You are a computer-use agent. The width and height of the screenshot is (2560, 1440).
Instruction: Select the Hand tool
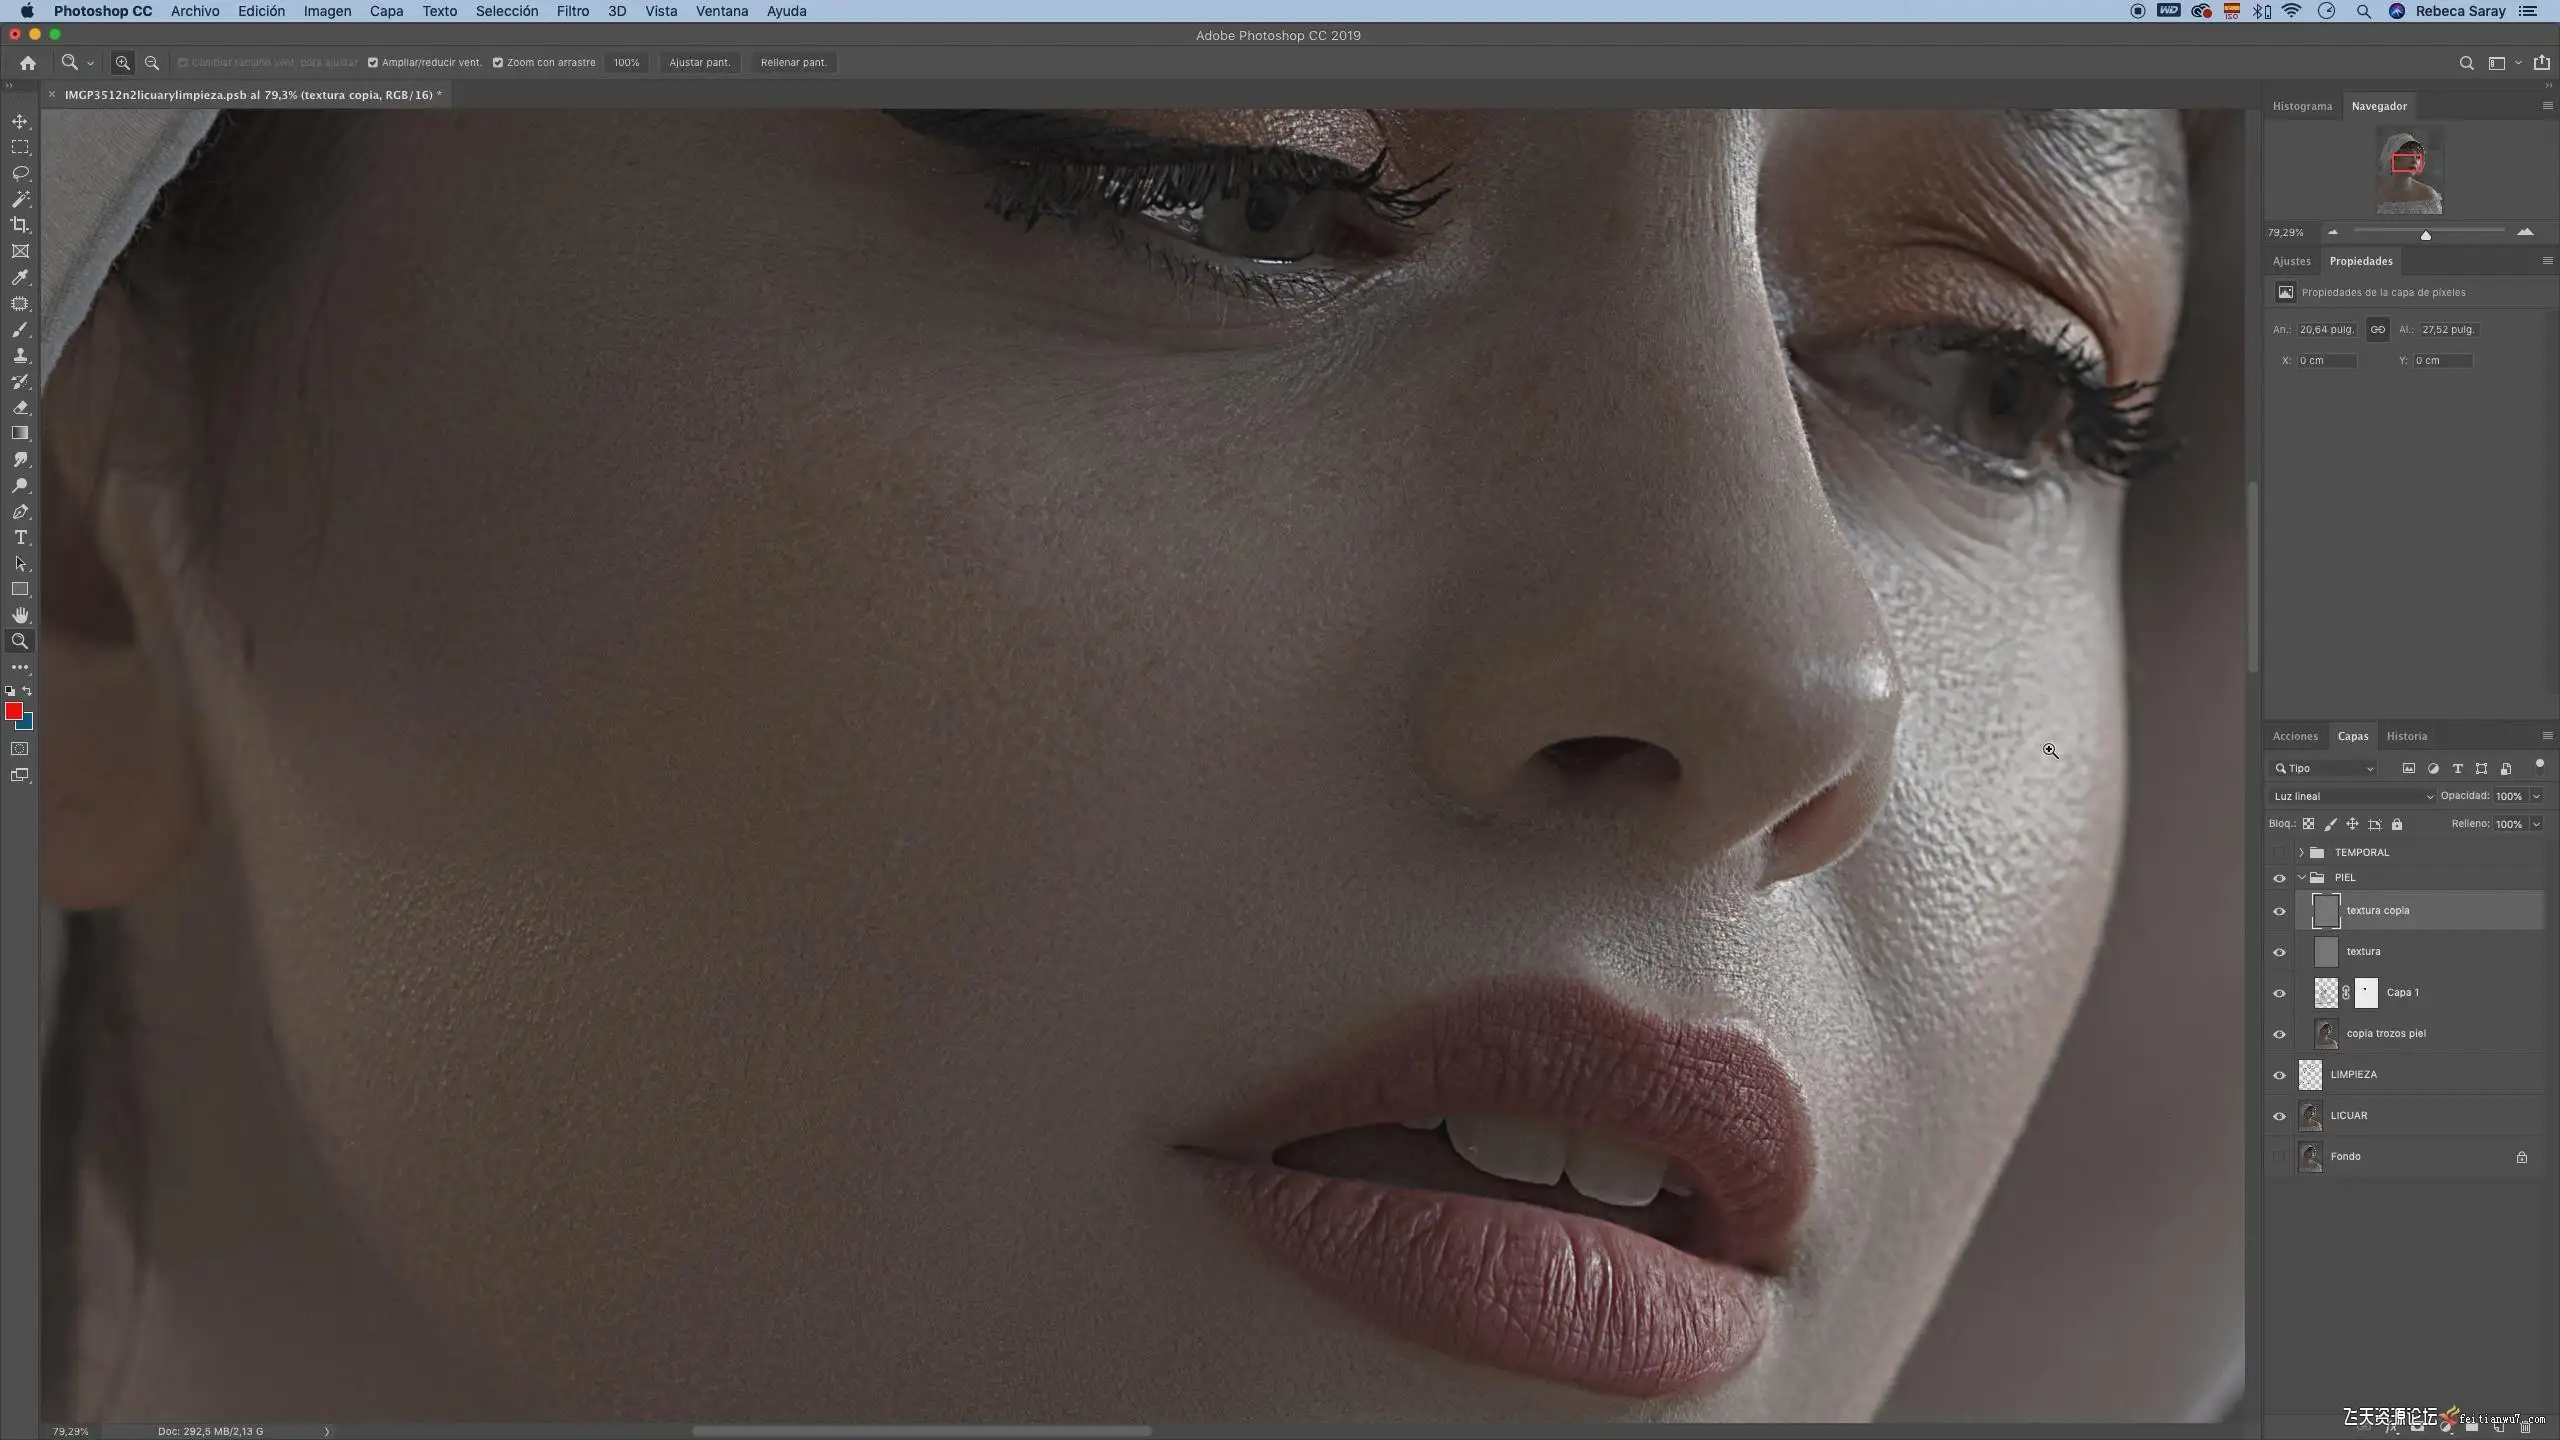pos(20,615)
